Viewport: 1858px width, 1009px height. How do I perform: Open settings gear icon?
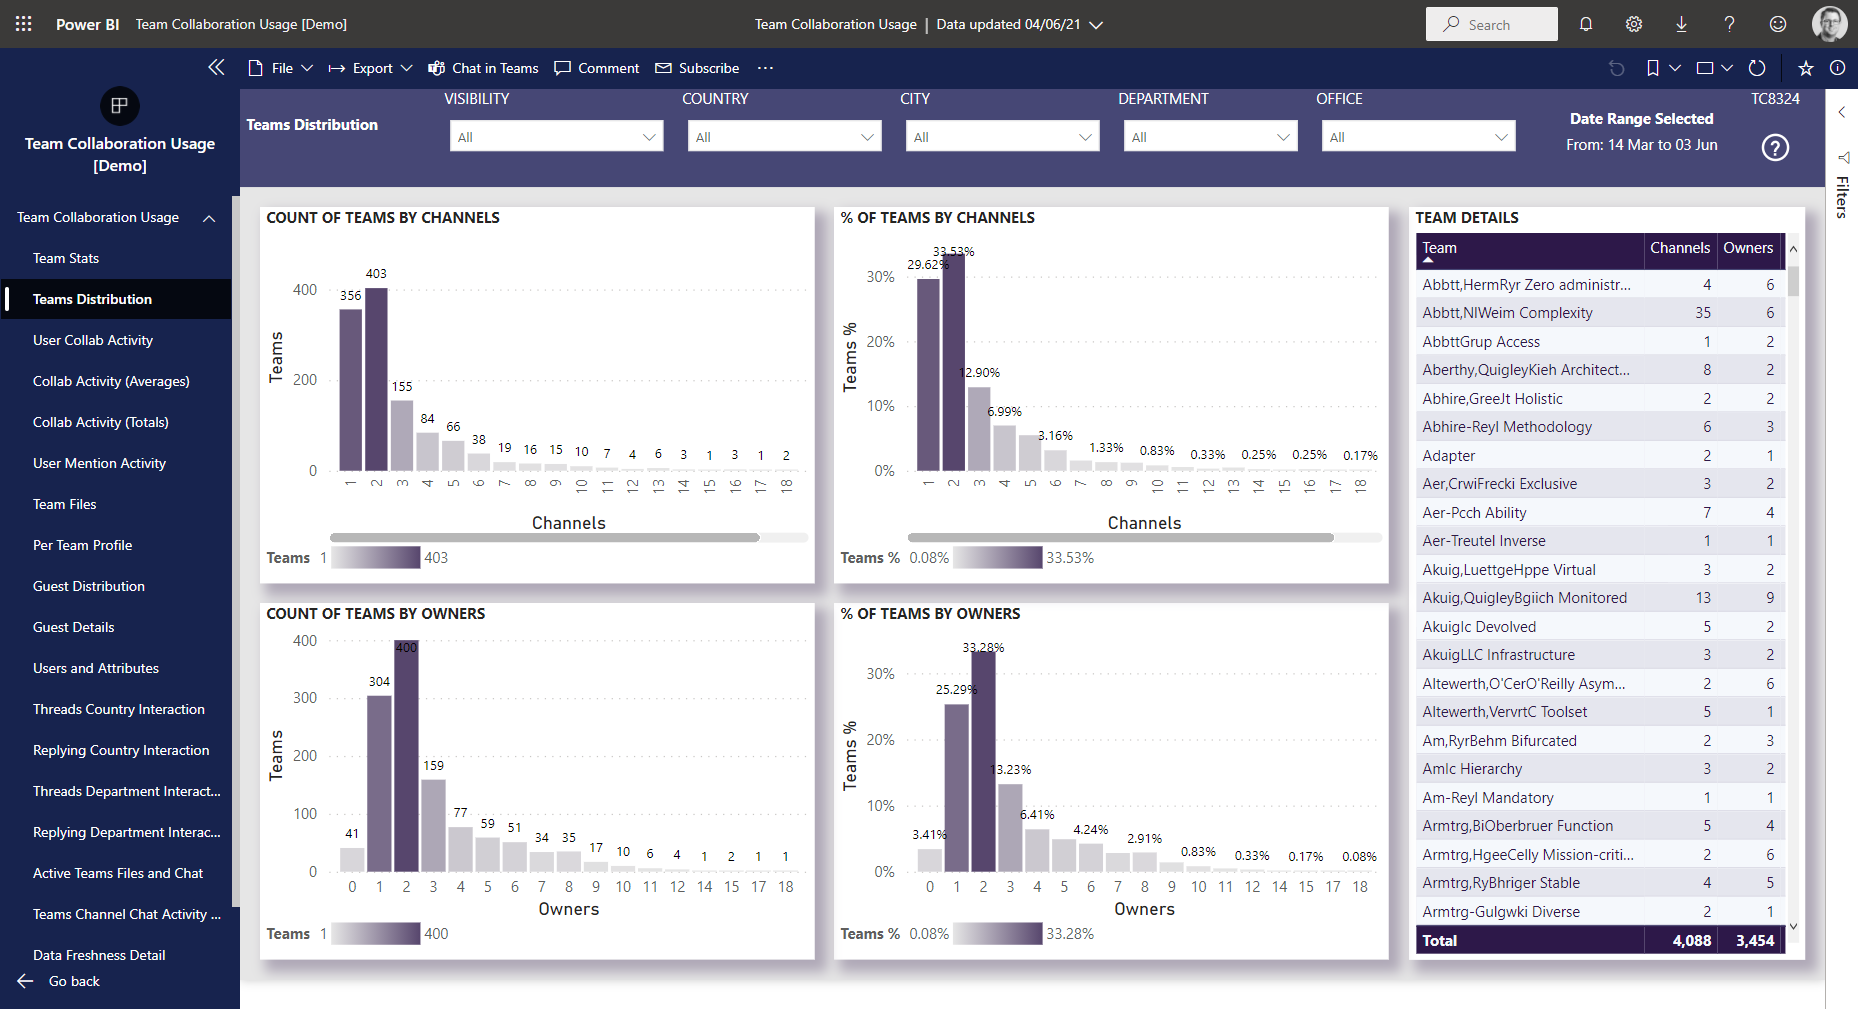(x=1634, y=24)
